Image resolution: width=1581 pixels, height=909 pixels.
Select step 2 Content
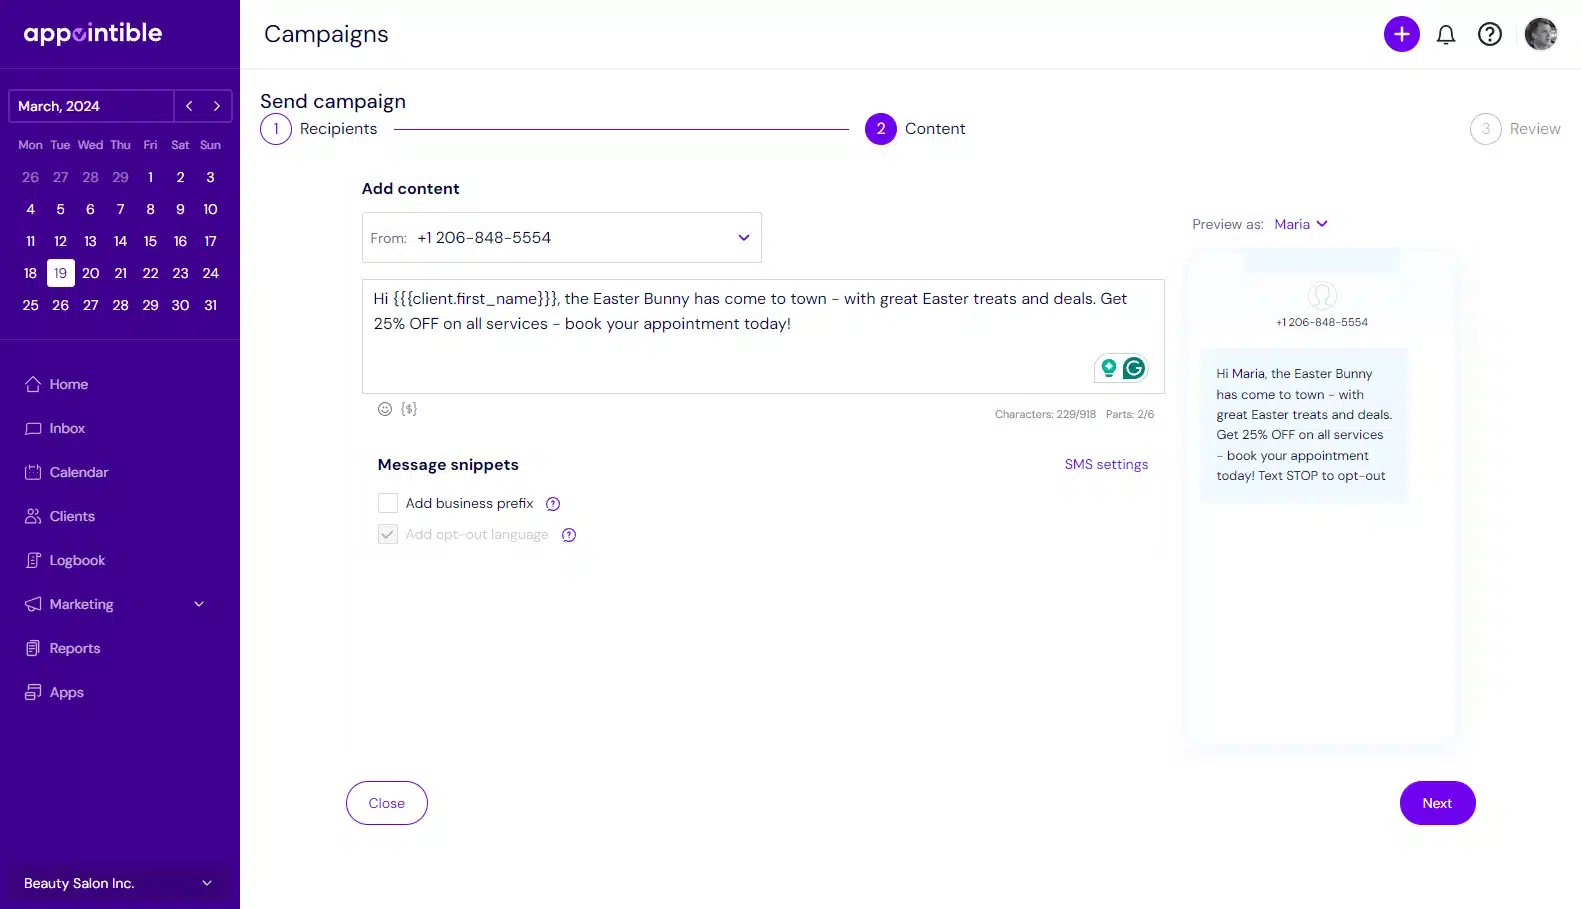[915, 129]
